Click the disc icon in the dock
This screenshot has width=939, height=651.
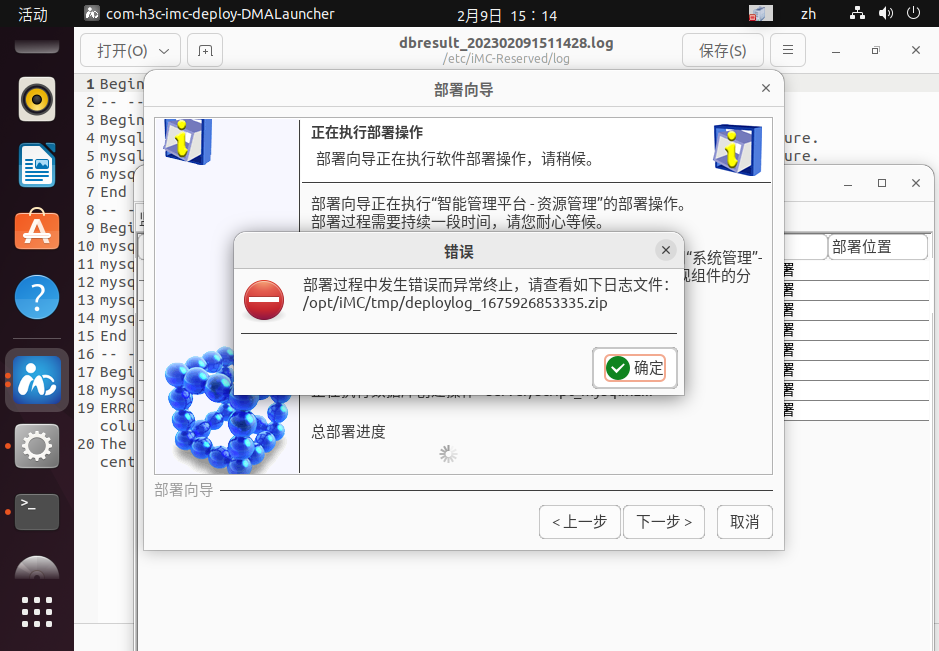37,568
